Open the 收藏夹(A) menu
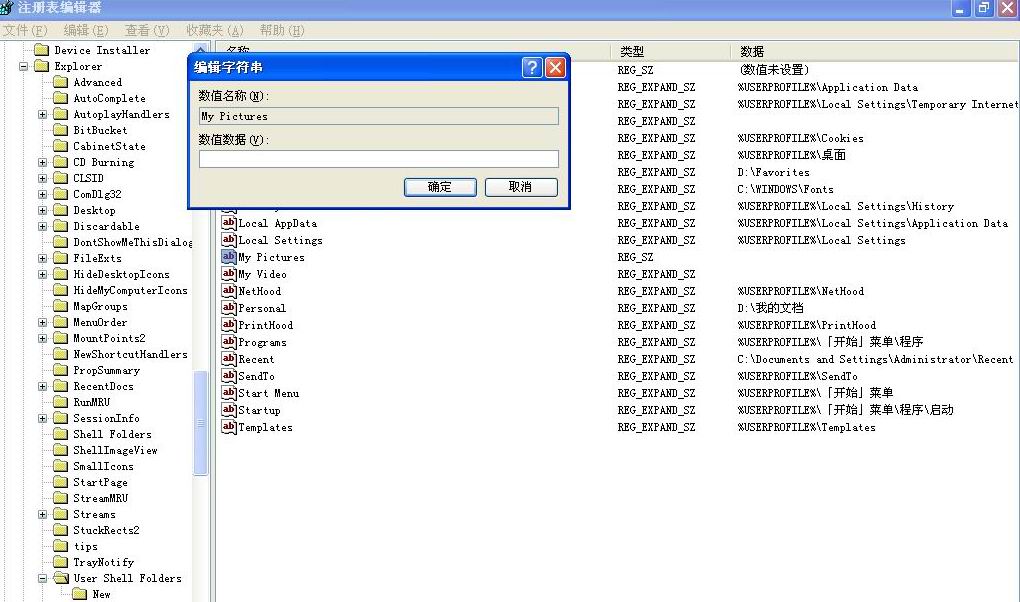The image size is (1020, 602). [214, 30]
